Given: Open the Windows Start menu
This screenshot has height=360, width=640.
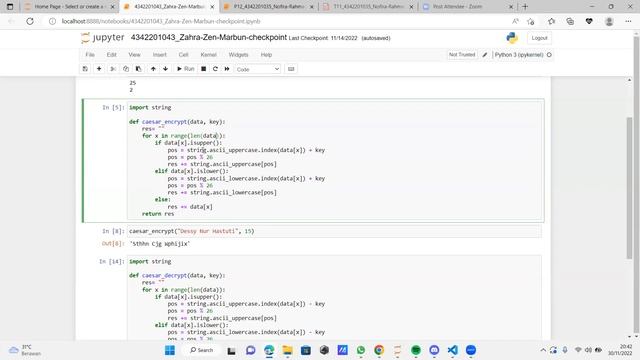Looking at the screenshot, I should point(170,350).
